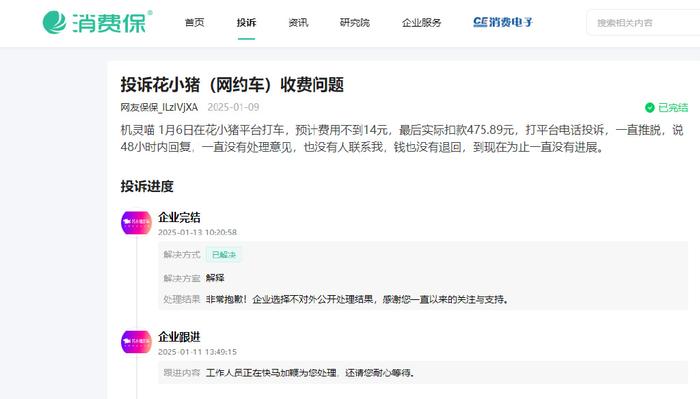Click the 企业完结 heading
Image resolution: width=700 pixels, height=399 pixels.
tap(179, 217)
